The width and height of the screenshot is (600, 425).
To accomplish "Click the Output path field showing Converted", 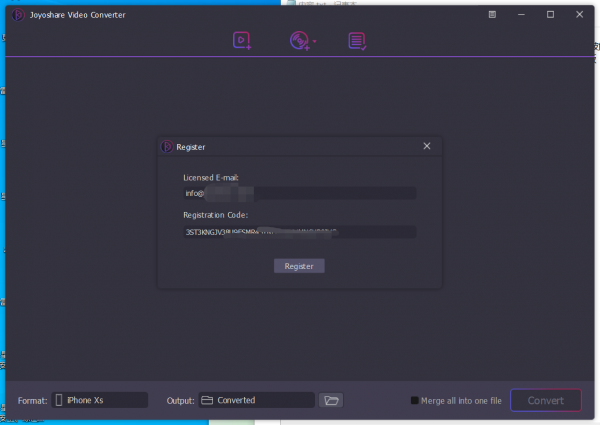I will click(x=256, y=400).
